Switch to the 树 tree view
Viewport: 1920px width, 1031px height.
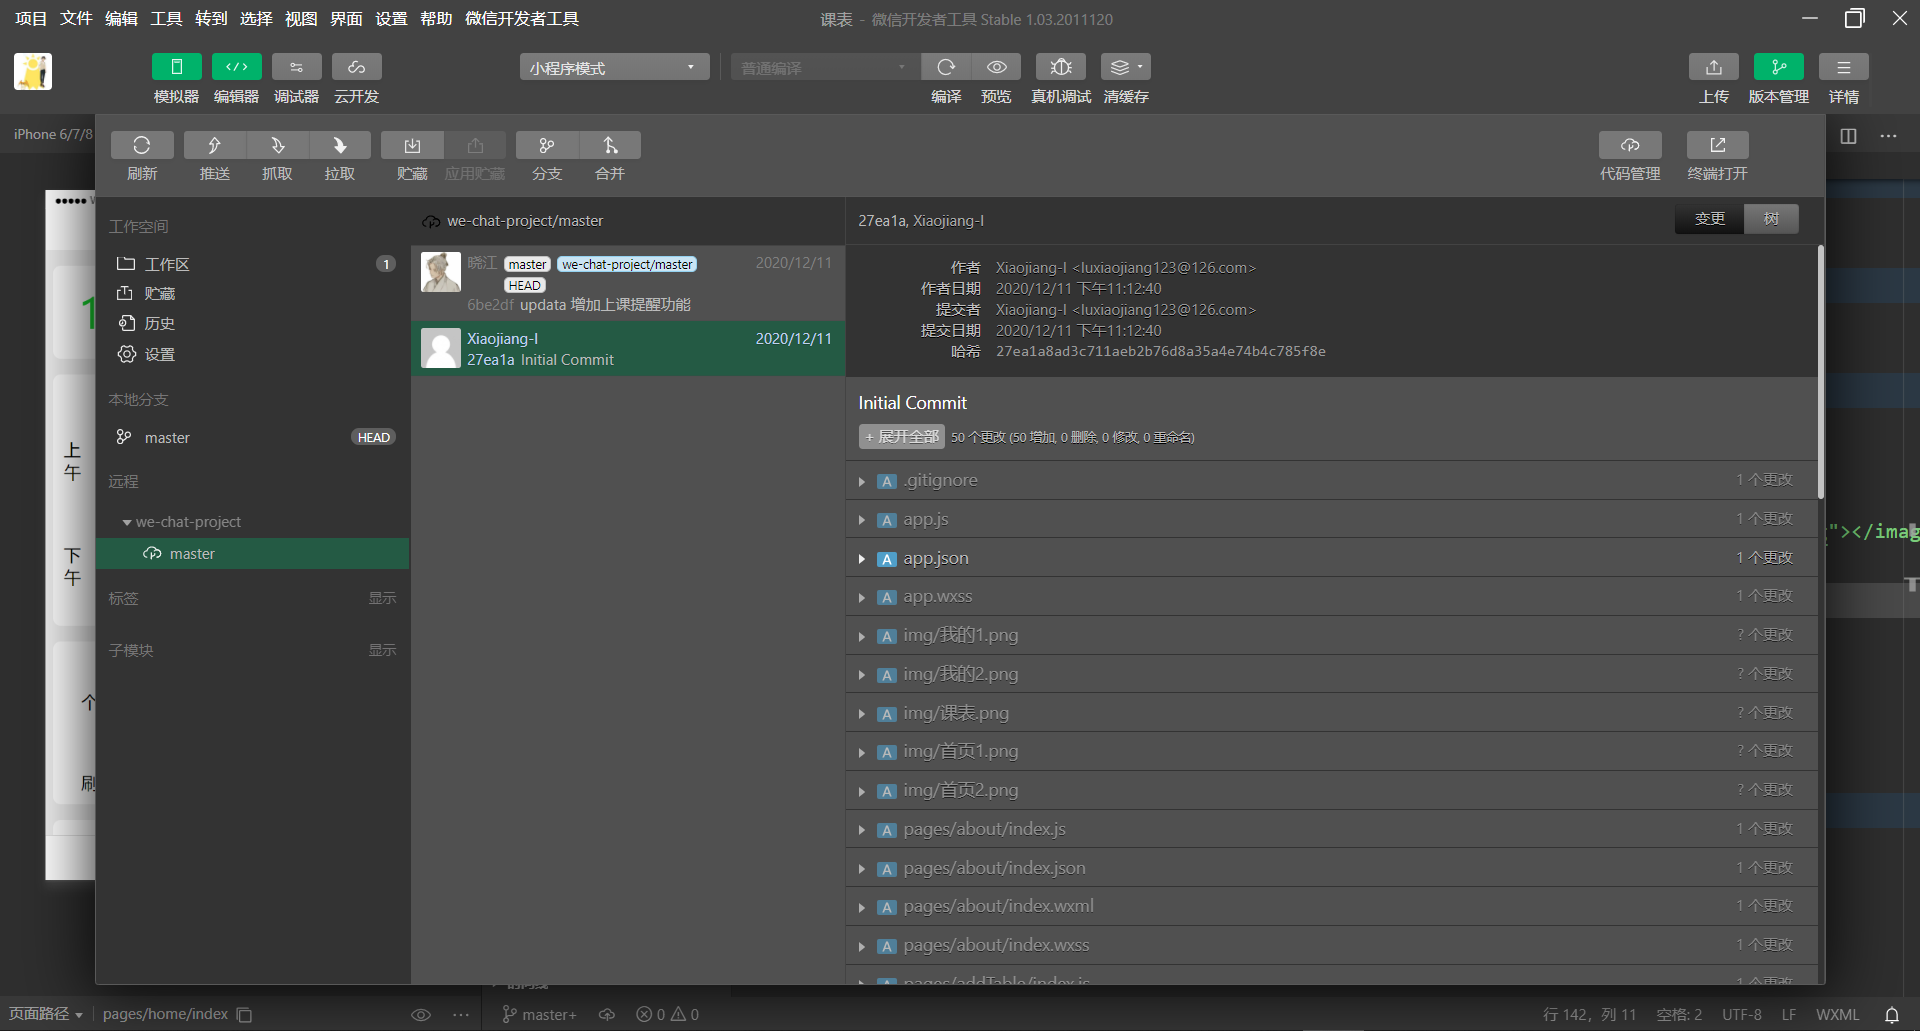click(x=1771, y=219)
